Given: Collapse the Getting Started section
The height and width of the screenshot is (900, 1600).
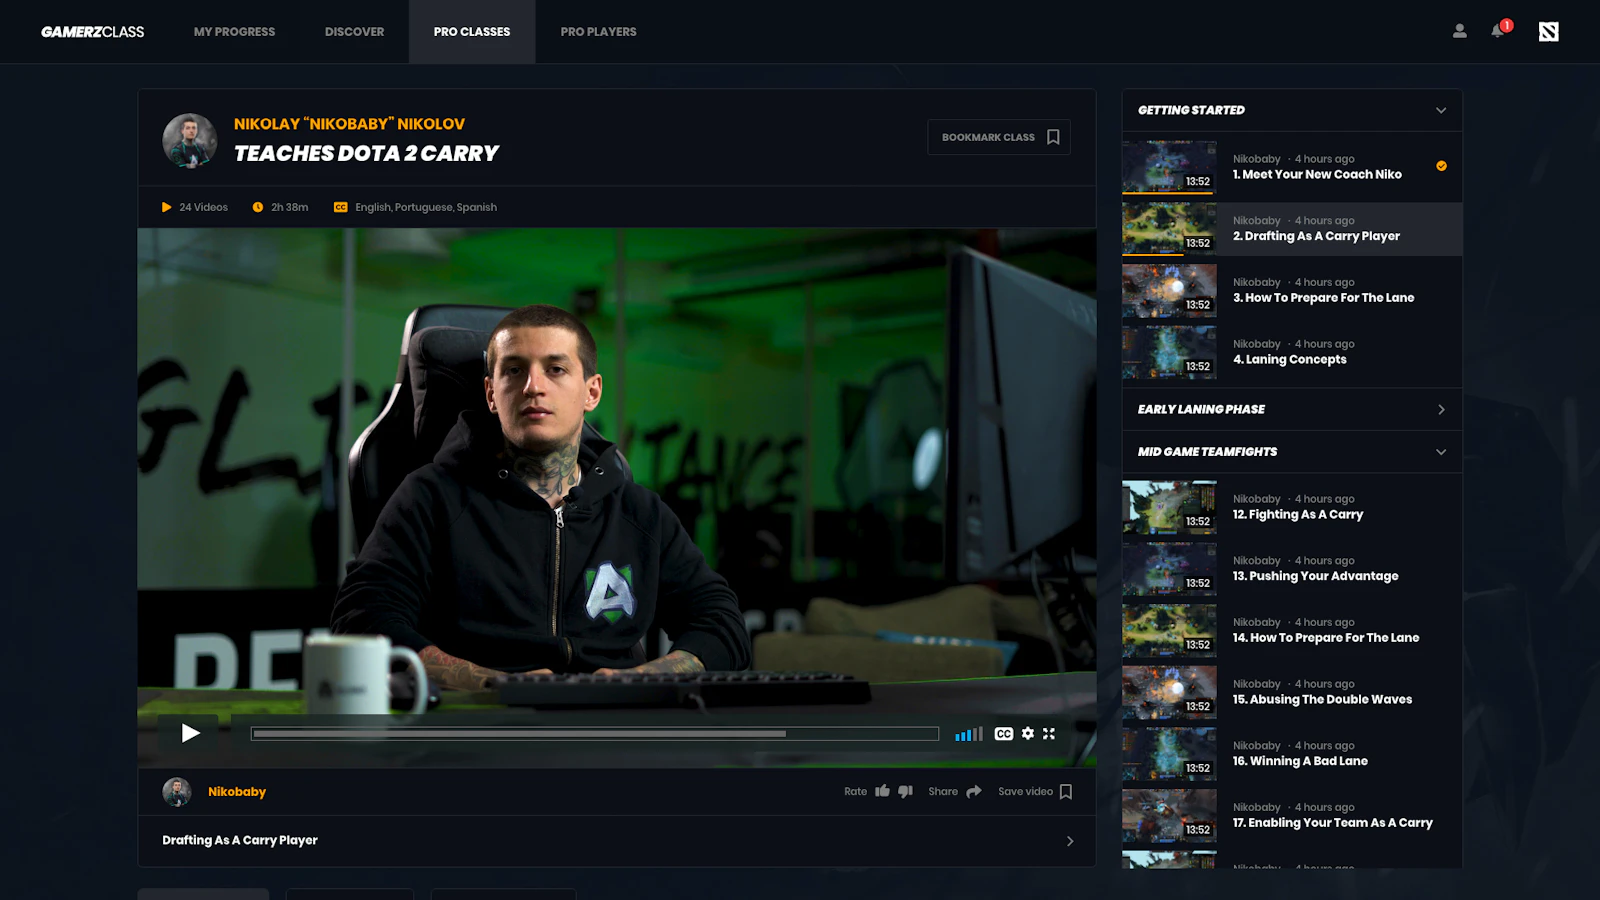Looking at the screenshot, I should pos(1292,110).
